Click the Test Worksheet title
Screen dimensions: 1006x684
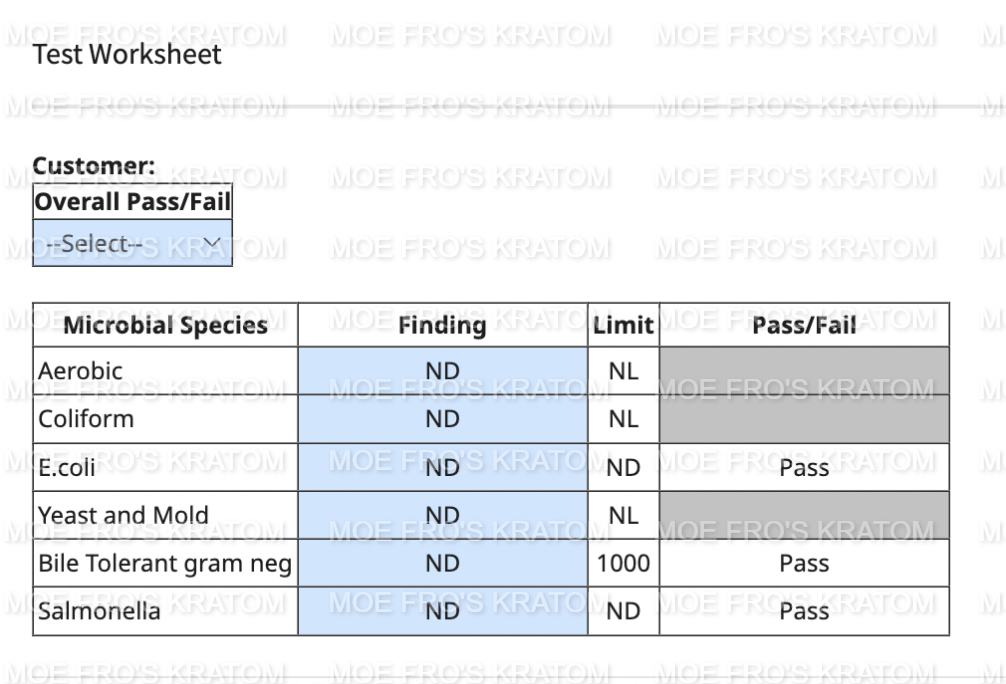pyautogui.click(x=127, y=55)
